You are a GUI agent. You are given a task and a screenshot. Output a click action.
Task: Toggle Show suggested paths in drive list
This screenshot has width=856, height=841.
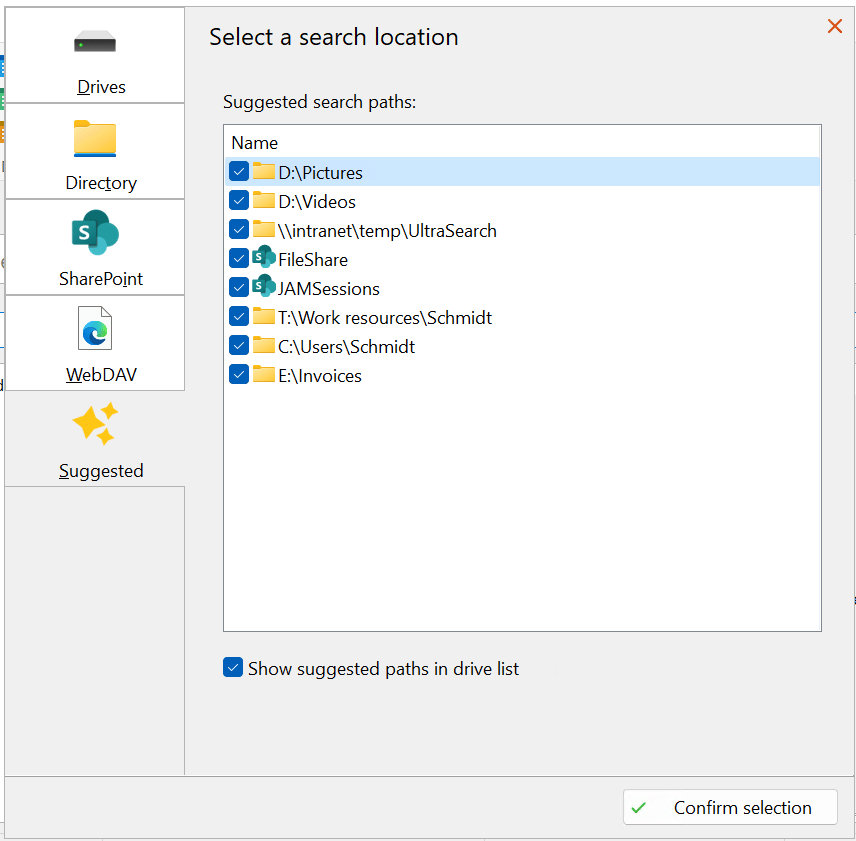(x=233, y=668)
